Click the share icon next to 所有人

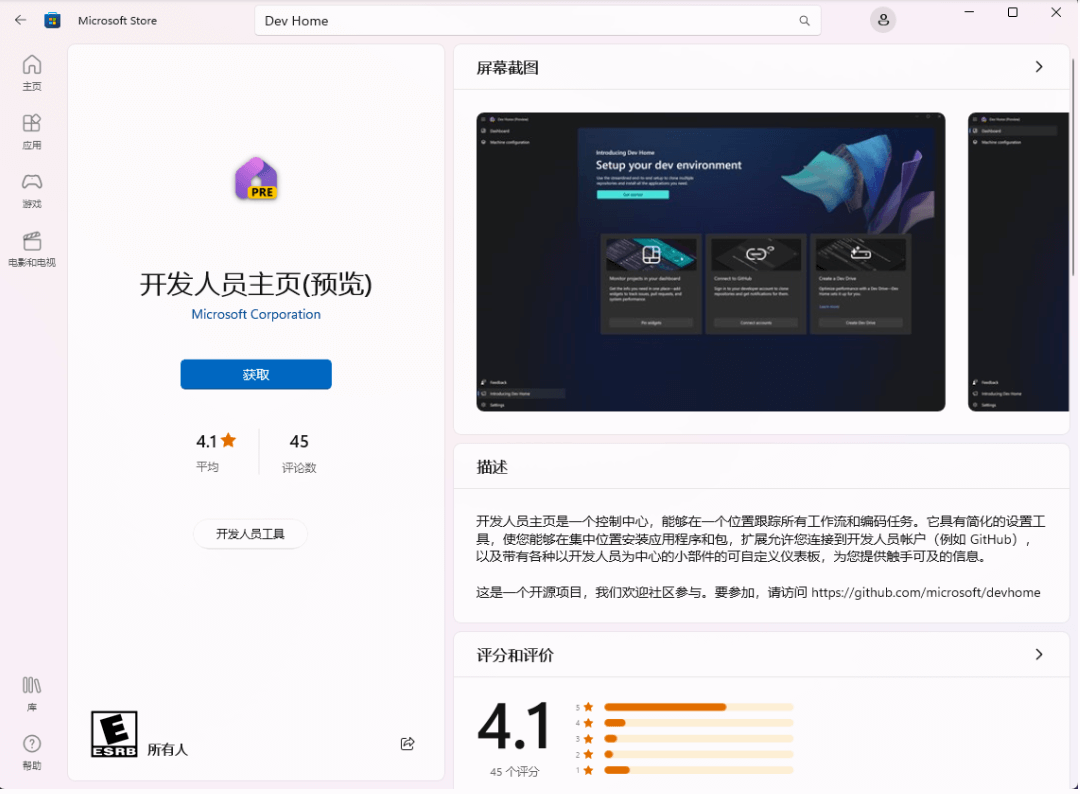pyautogui.click(x=407, y=743)
